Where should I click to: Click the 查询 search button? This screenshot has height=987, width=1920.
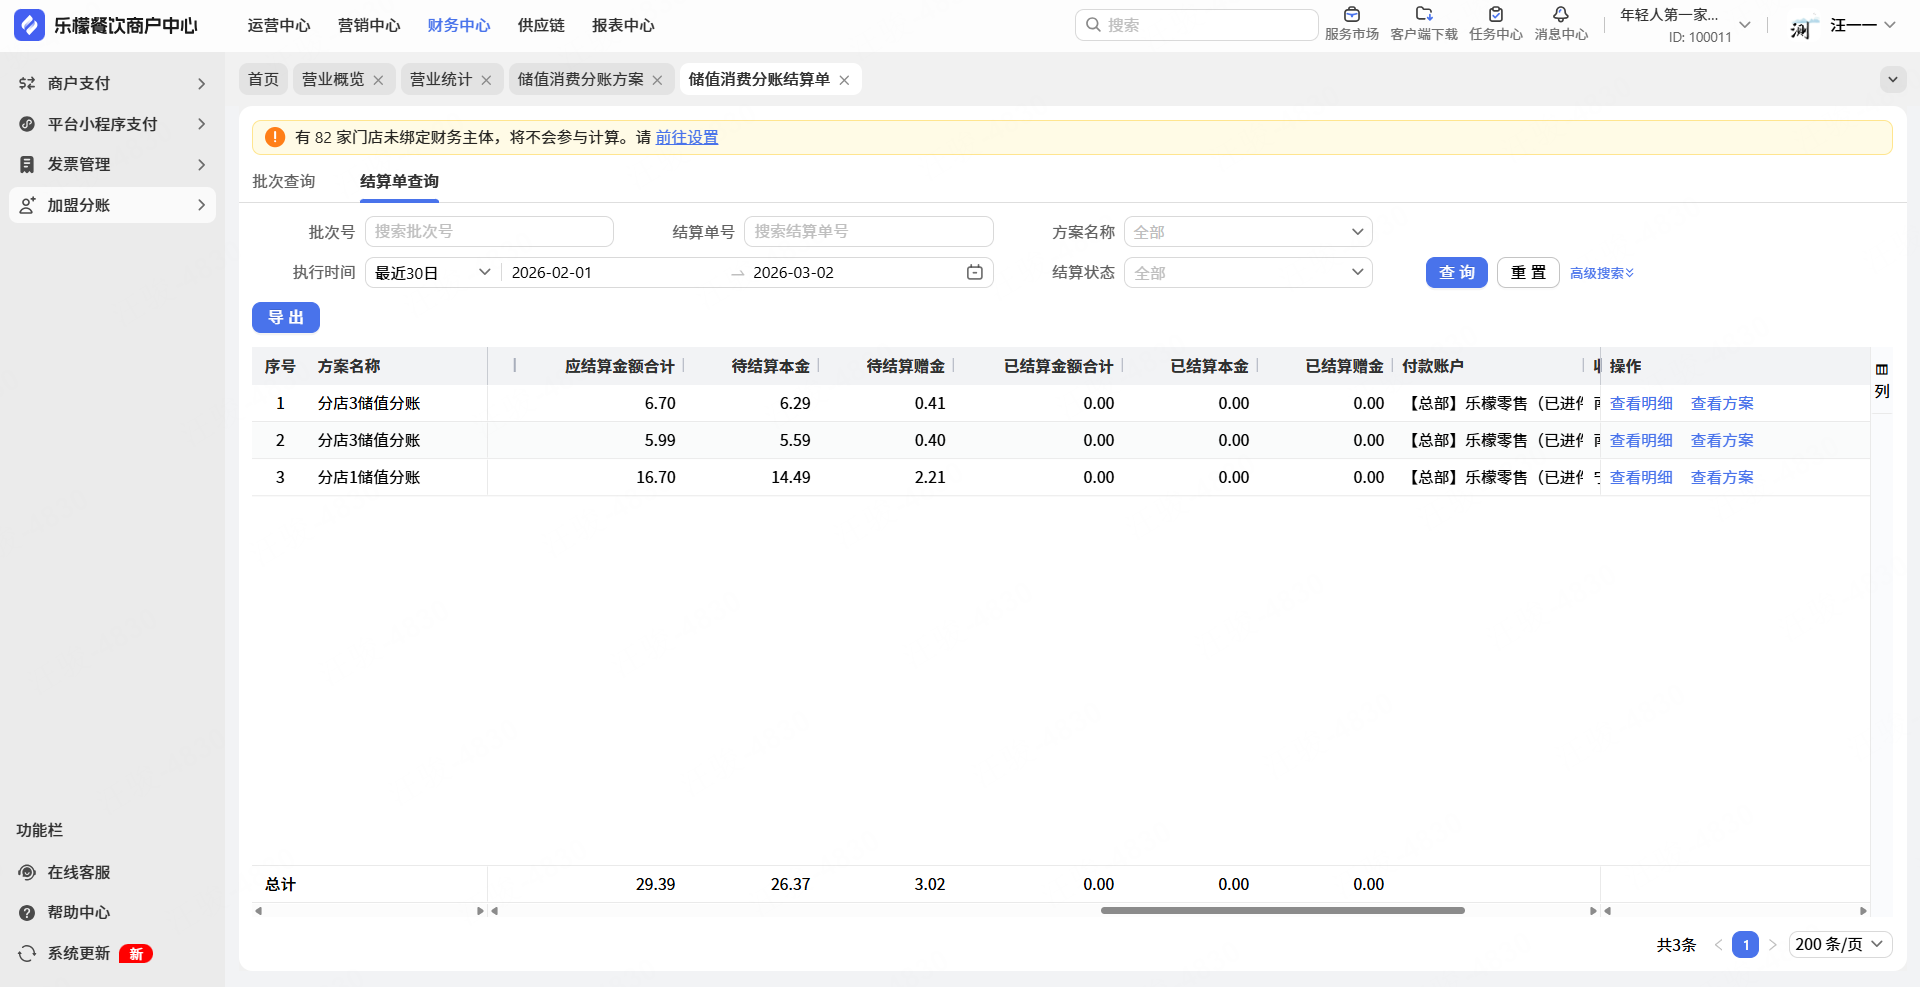coord(1456,273)
